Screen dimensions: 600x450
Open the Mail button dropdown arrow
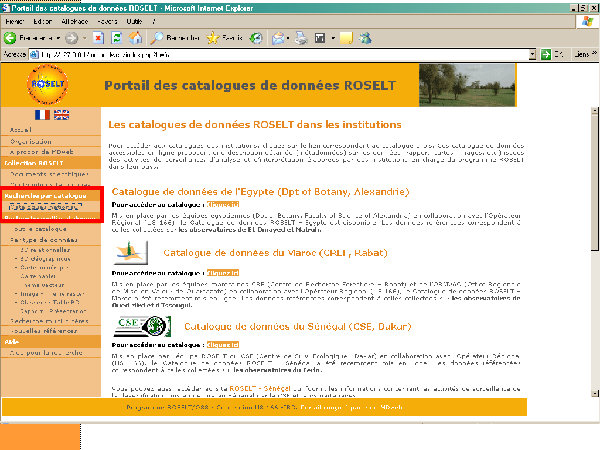pyautogui.click(x=288, y=38)
